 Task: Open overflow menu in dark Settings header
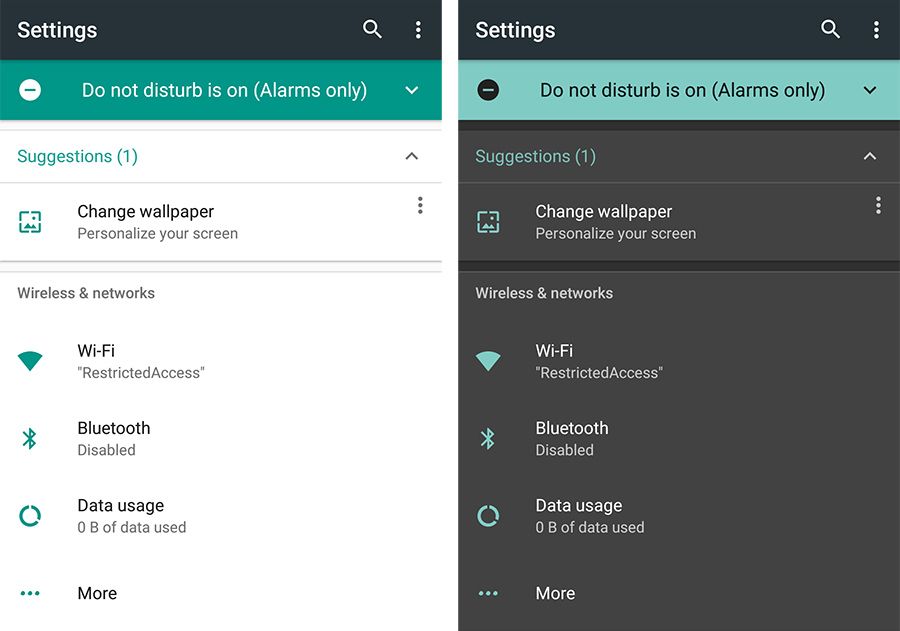pos(876,30)
